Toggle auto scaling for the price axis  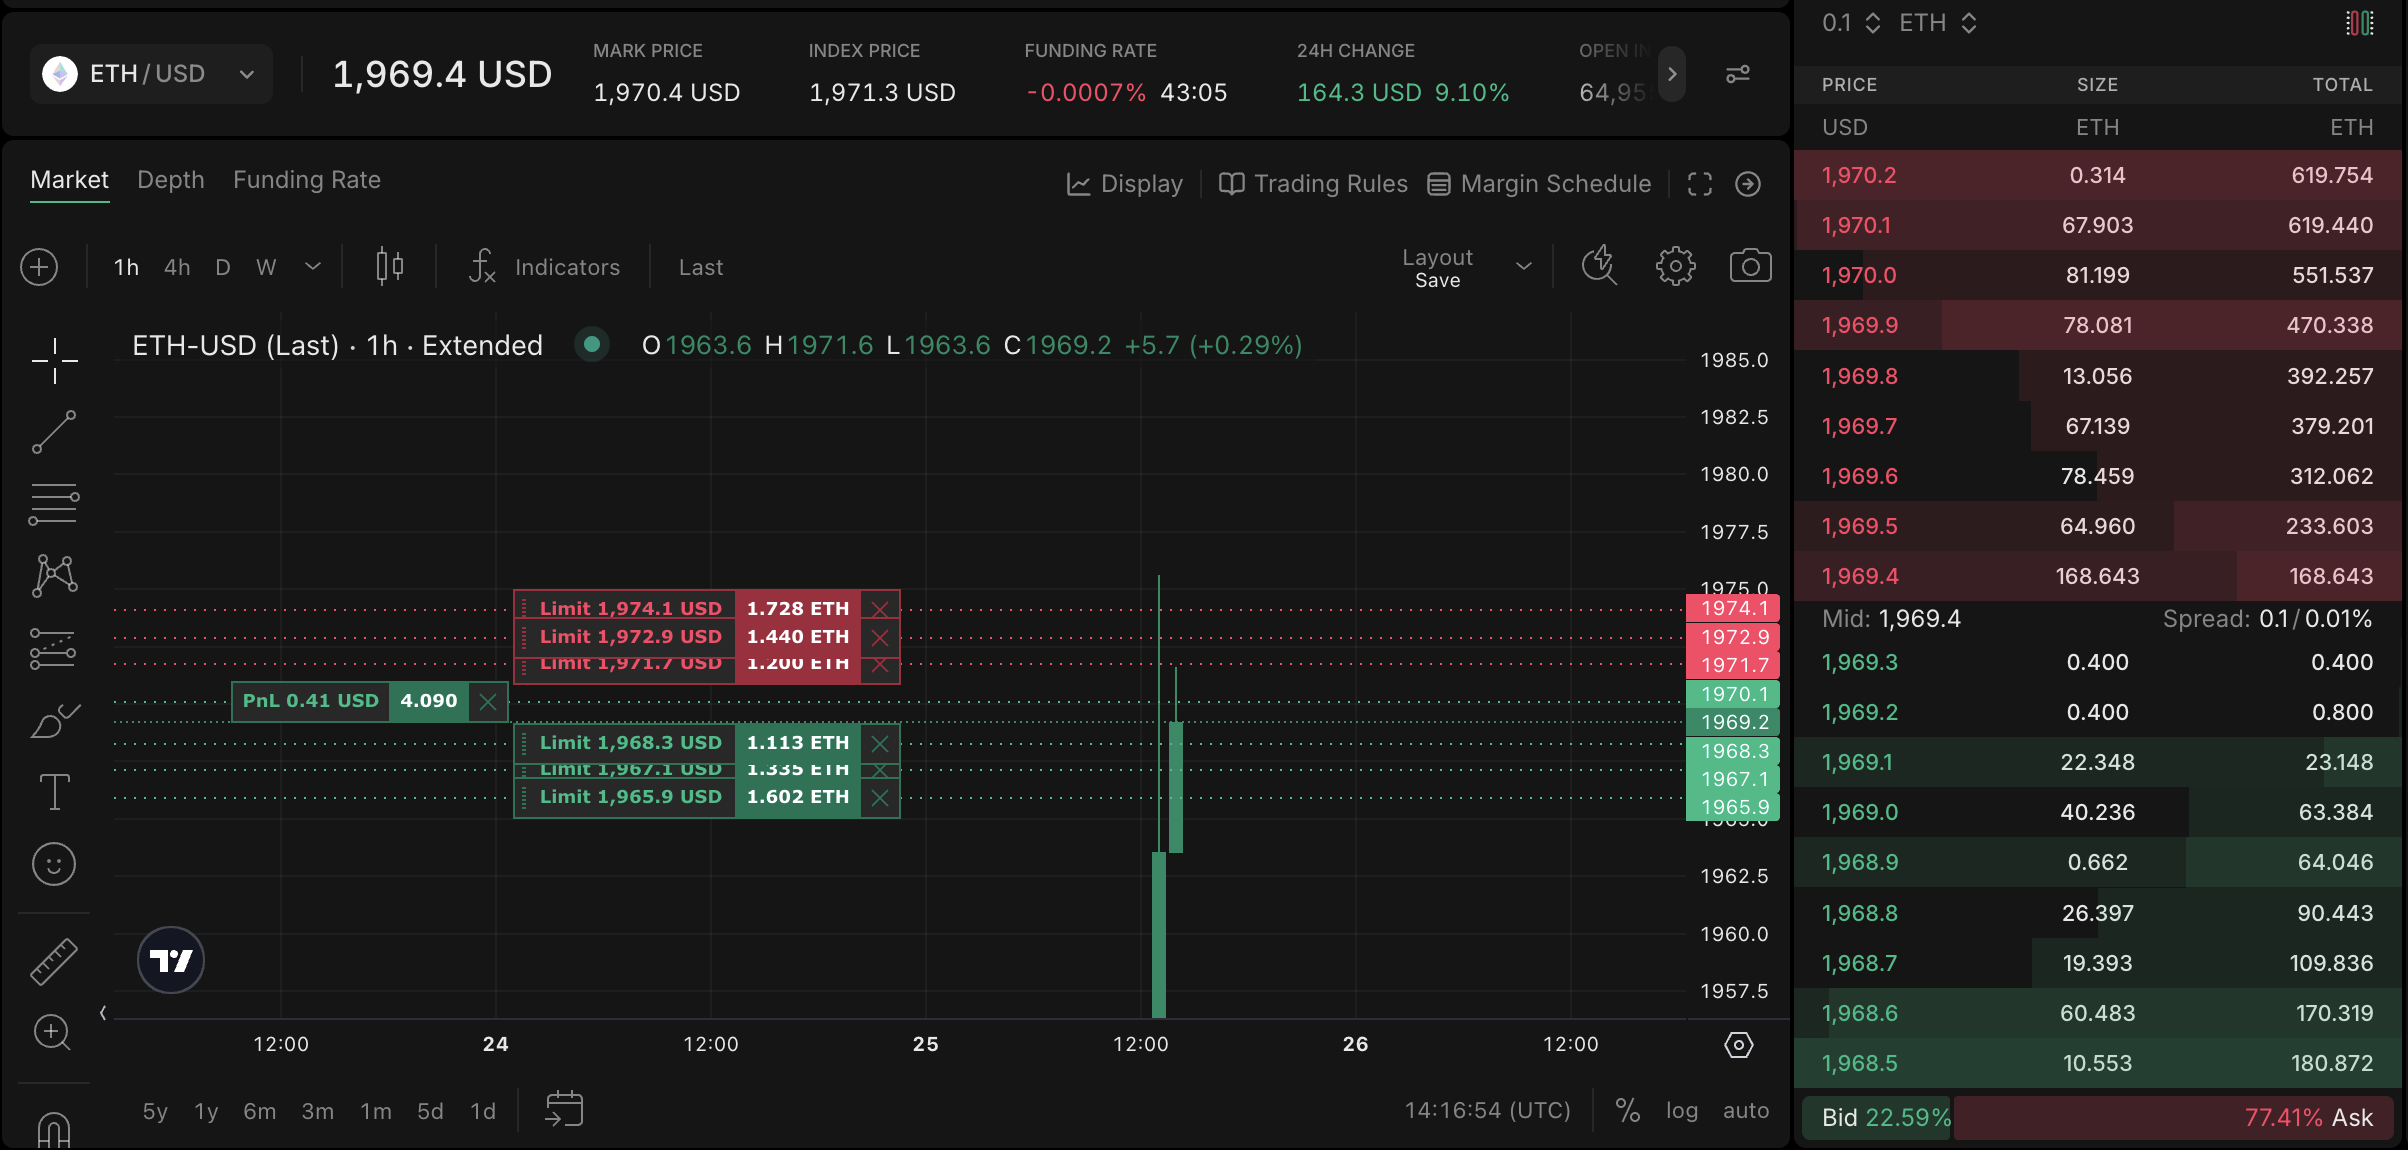point(1745,1110)
